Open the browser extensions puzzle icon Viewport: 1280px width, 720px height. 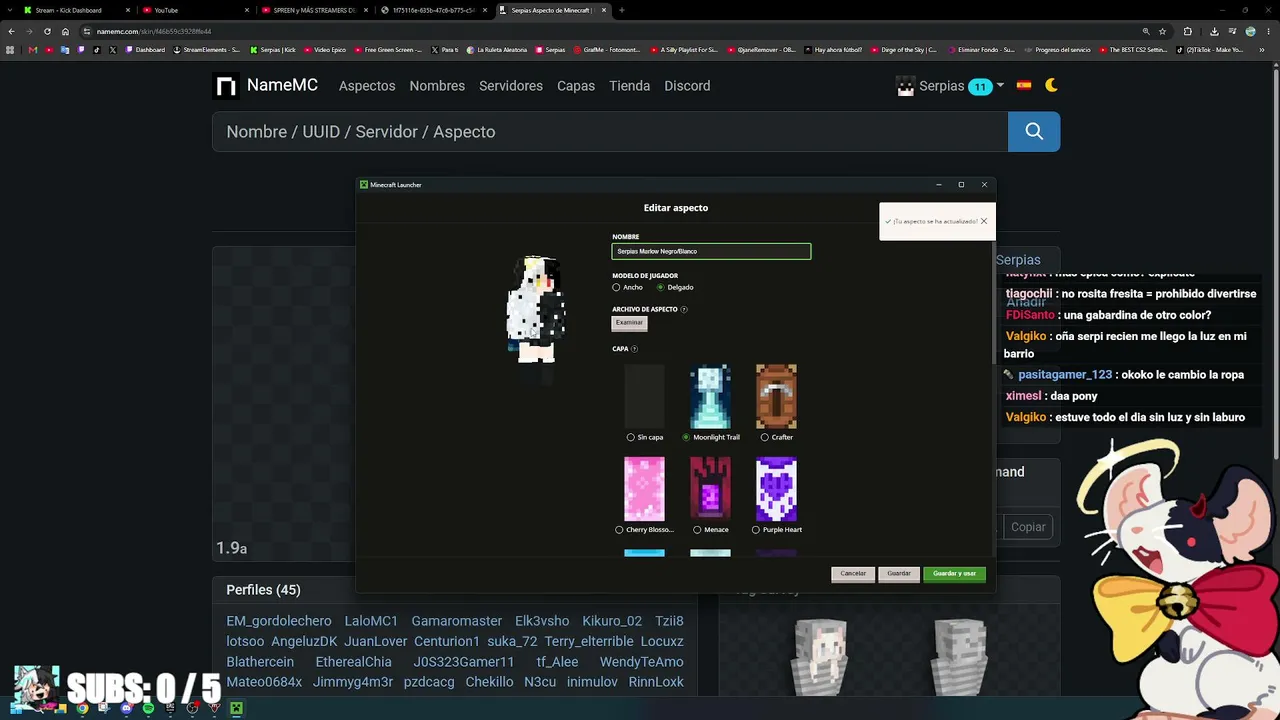tap(1188, 31)
